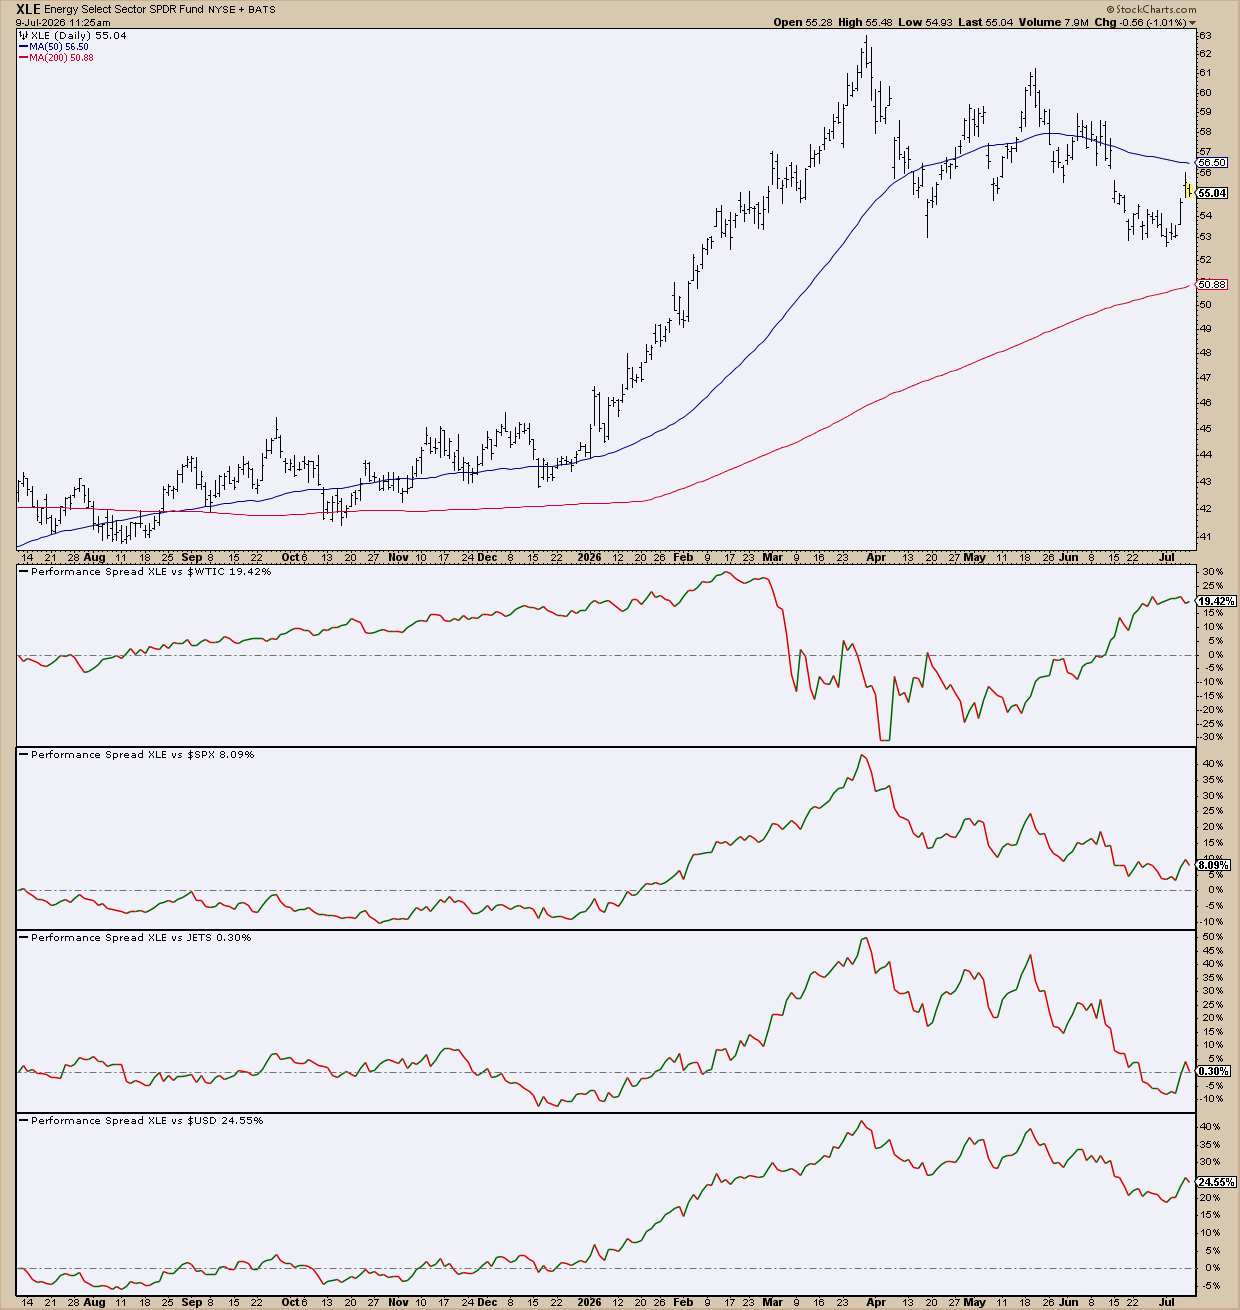Viewport: 1240px width, 1310px height.
Task: Click the 0.30% value tag on the JETS panel axis
Action: click(1212, 1071)
